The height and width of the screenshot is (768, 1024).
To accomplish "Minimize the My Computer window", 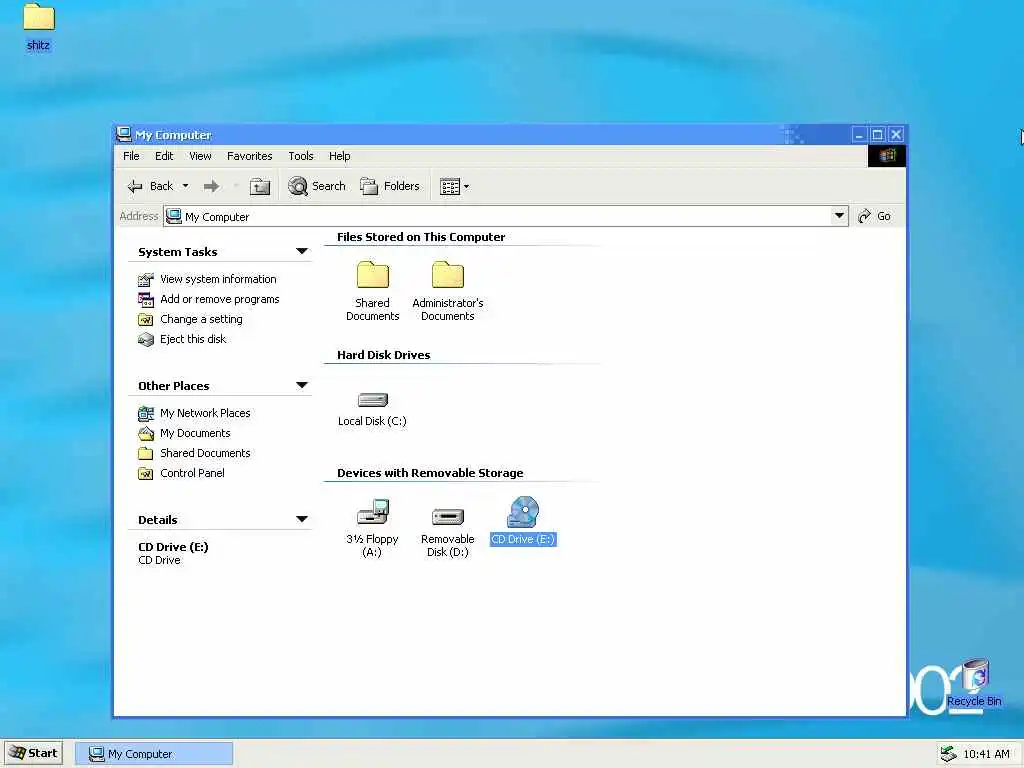I will pos(859,135).
